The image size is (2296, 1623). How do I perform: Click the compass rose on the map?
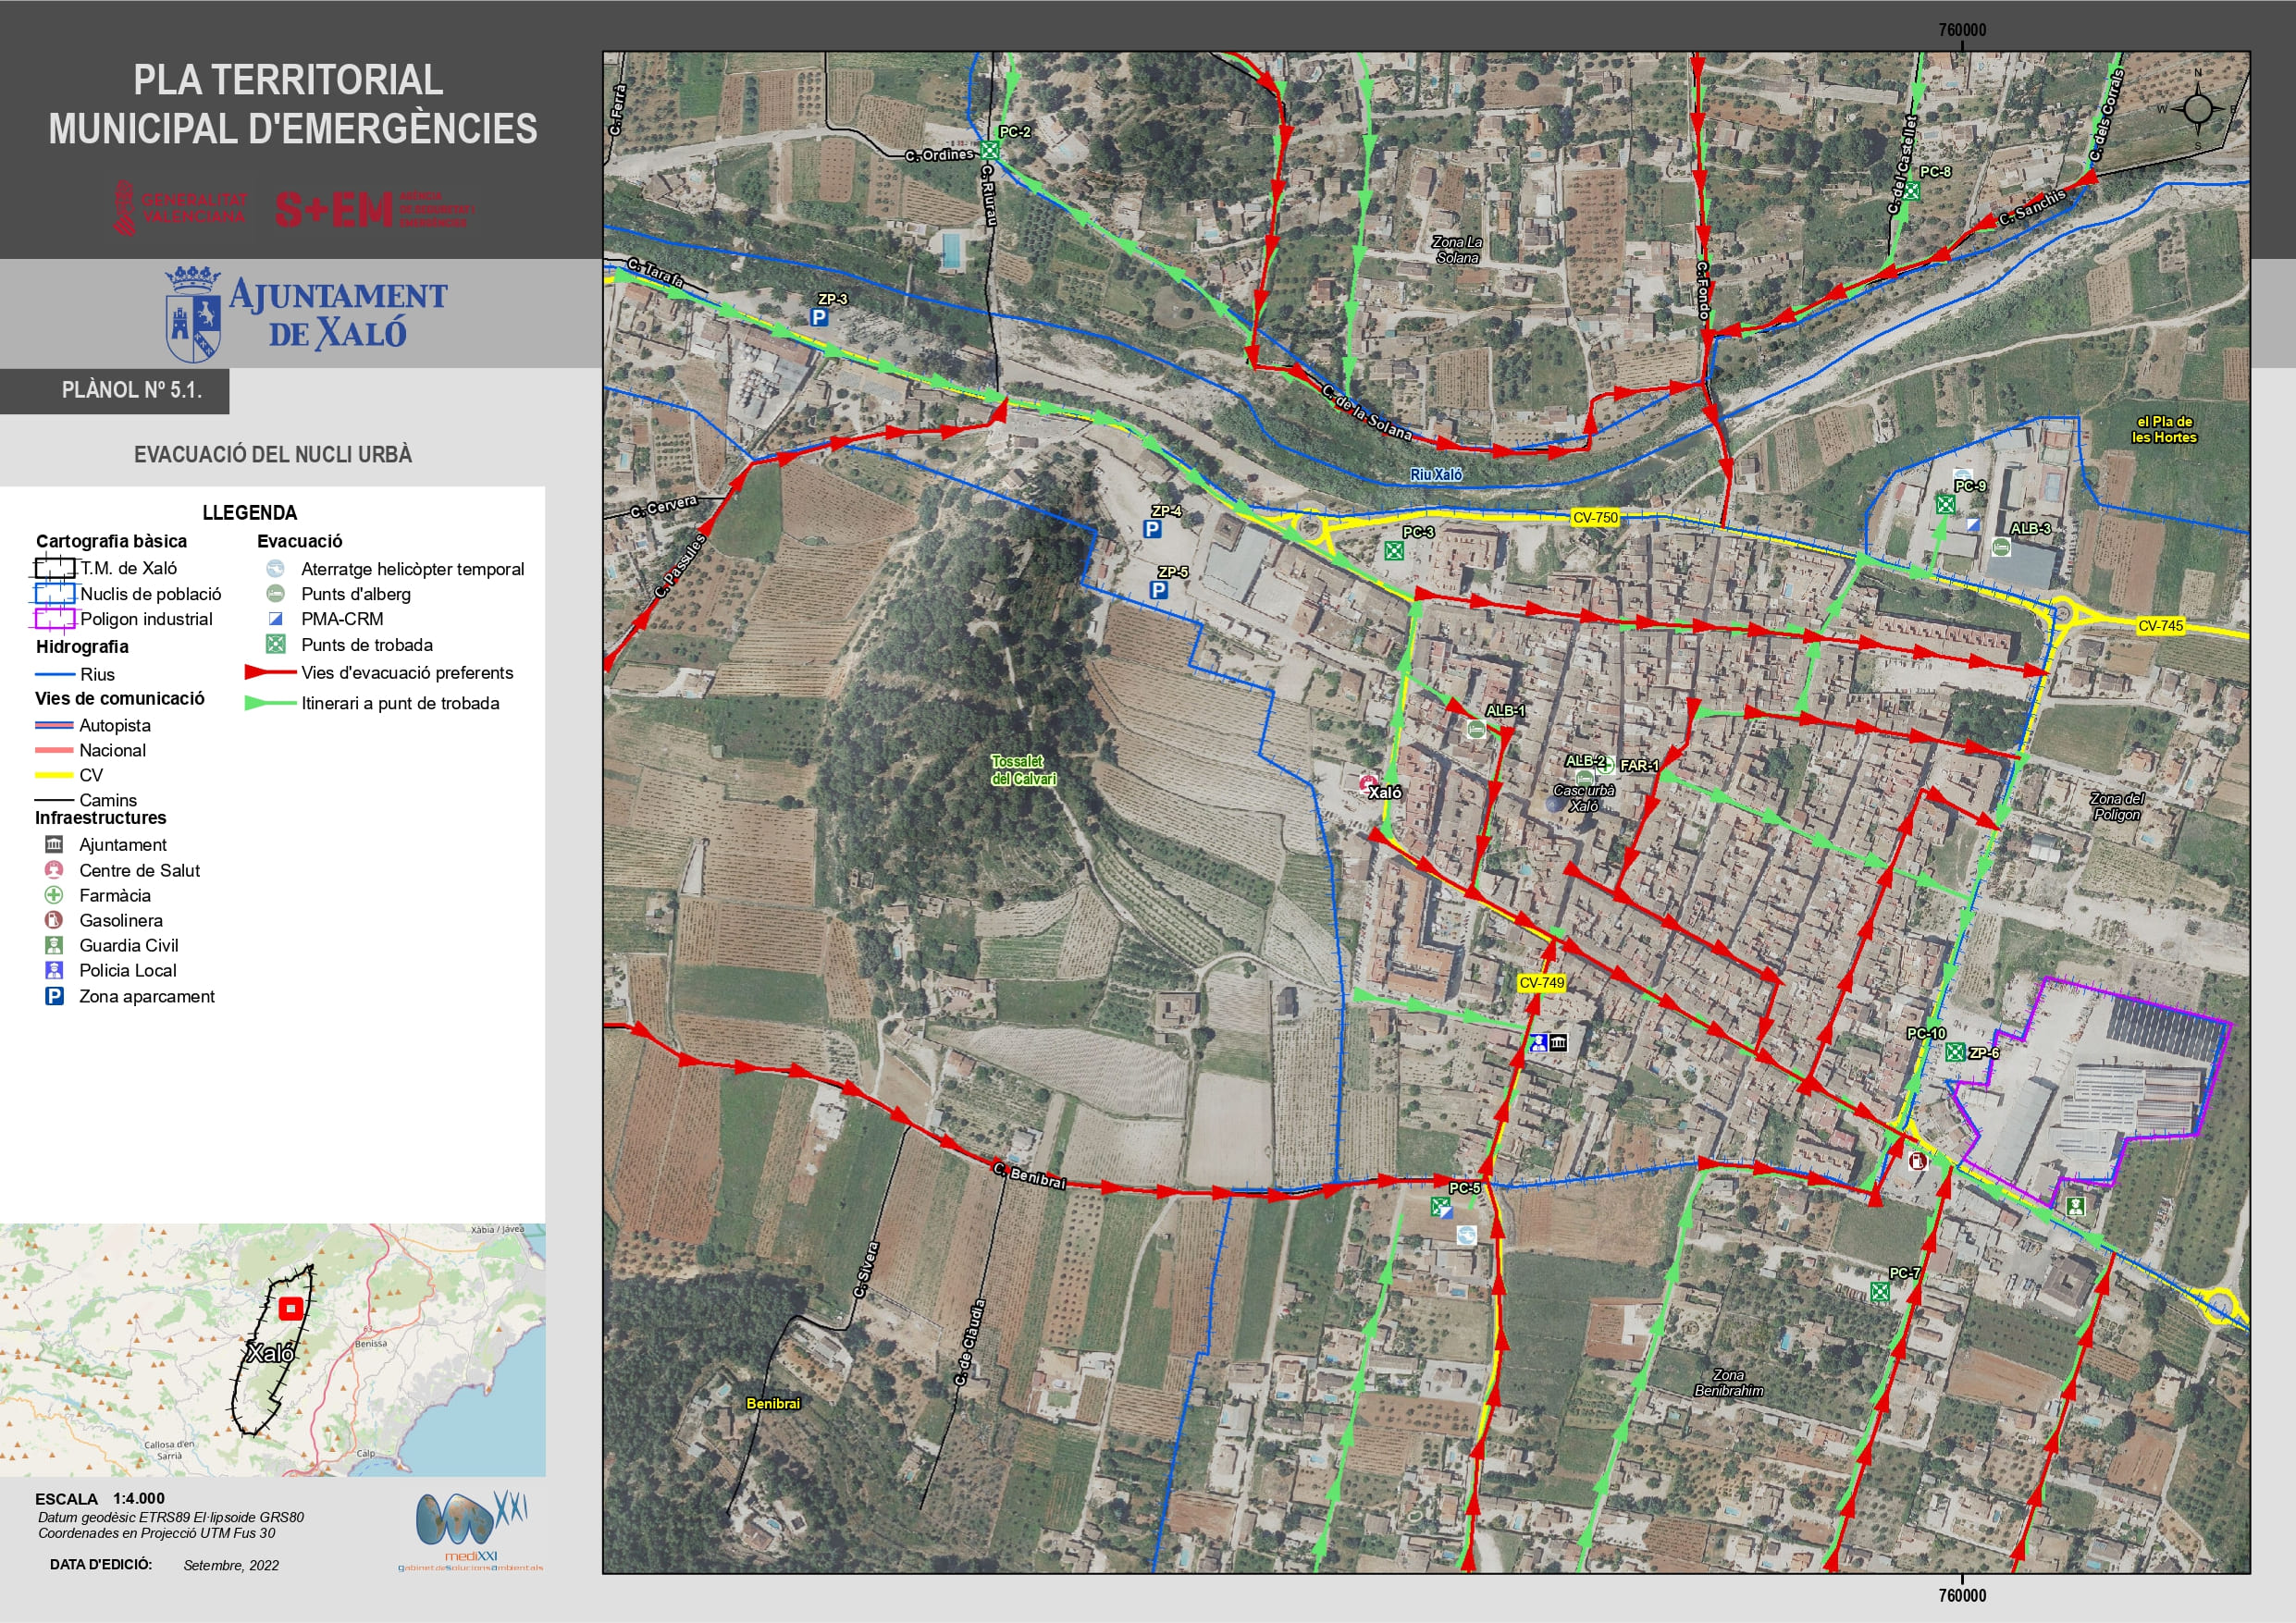click(x=2198, y=108)
